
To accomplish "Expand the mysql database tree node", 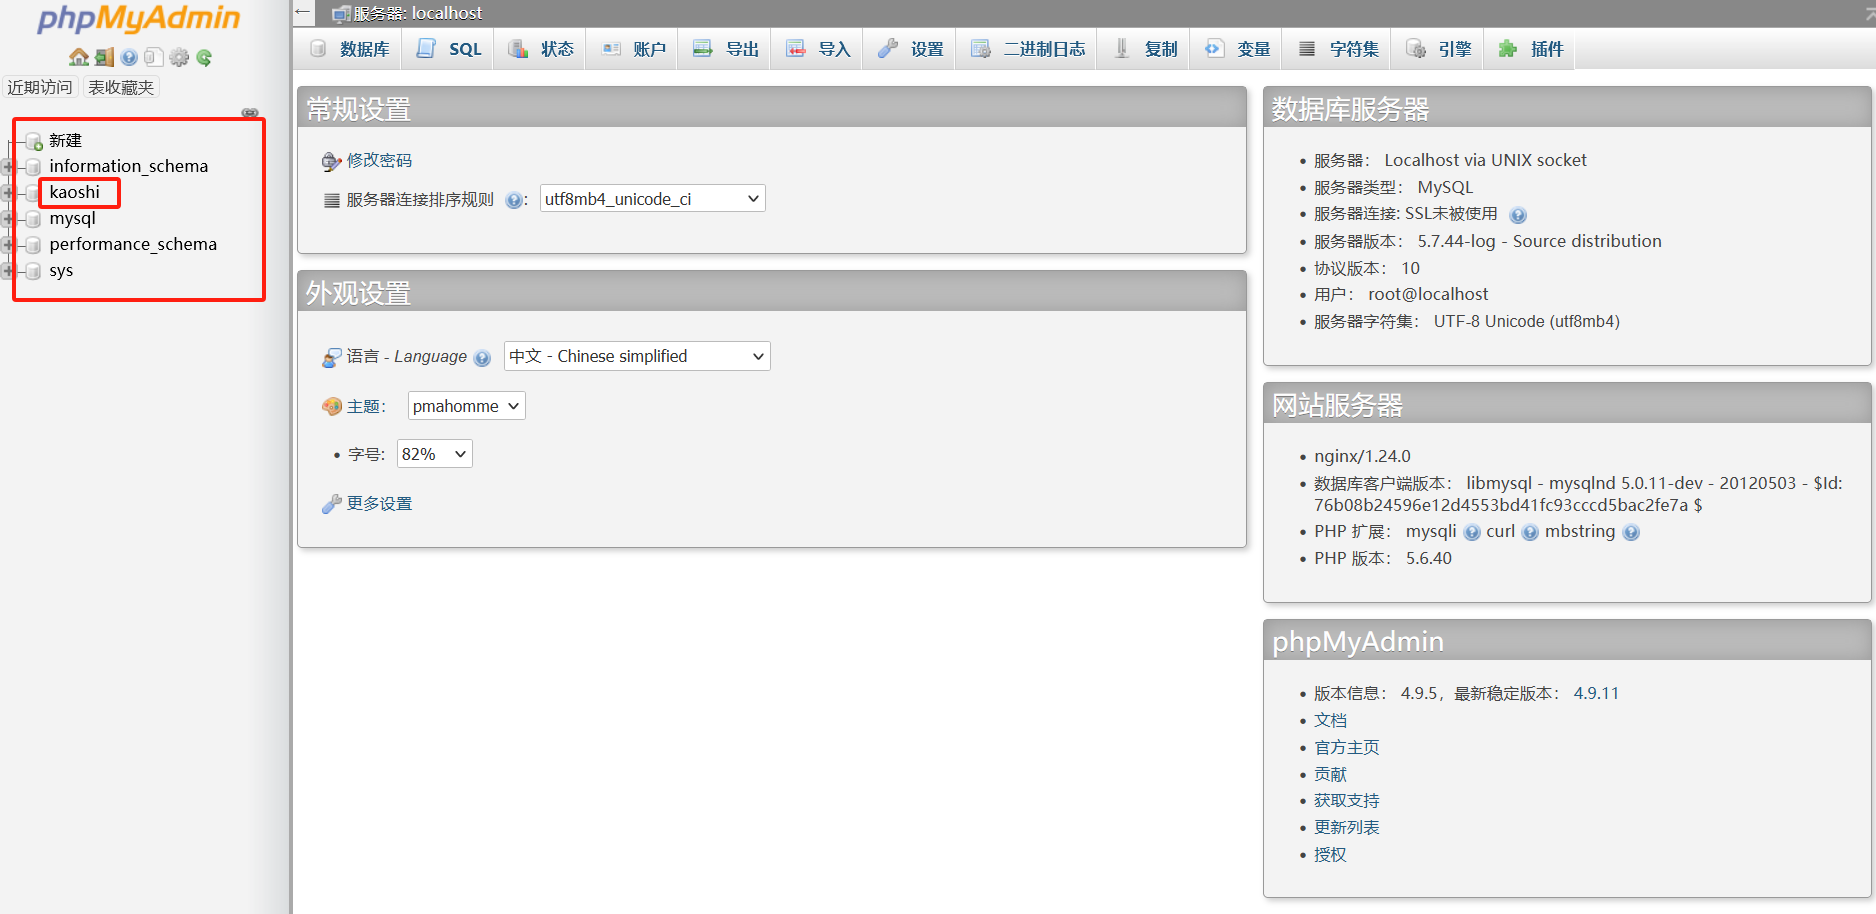I will point(7,218).
